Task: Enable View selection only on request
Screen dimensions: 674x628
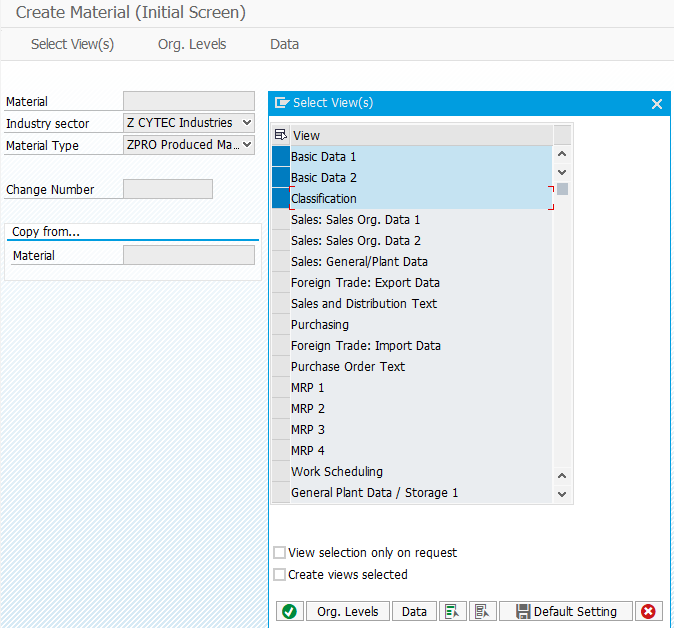Action: (279, 552)
